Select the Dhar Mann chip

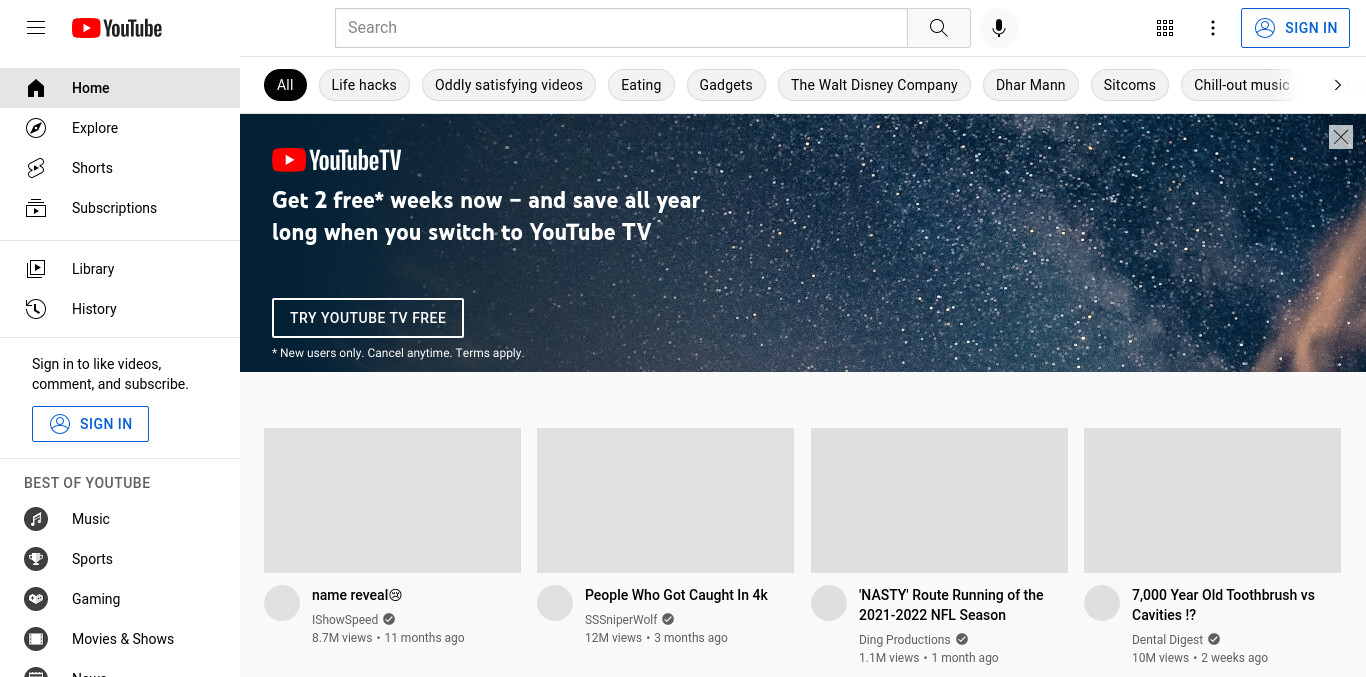tap(1031, 85)
